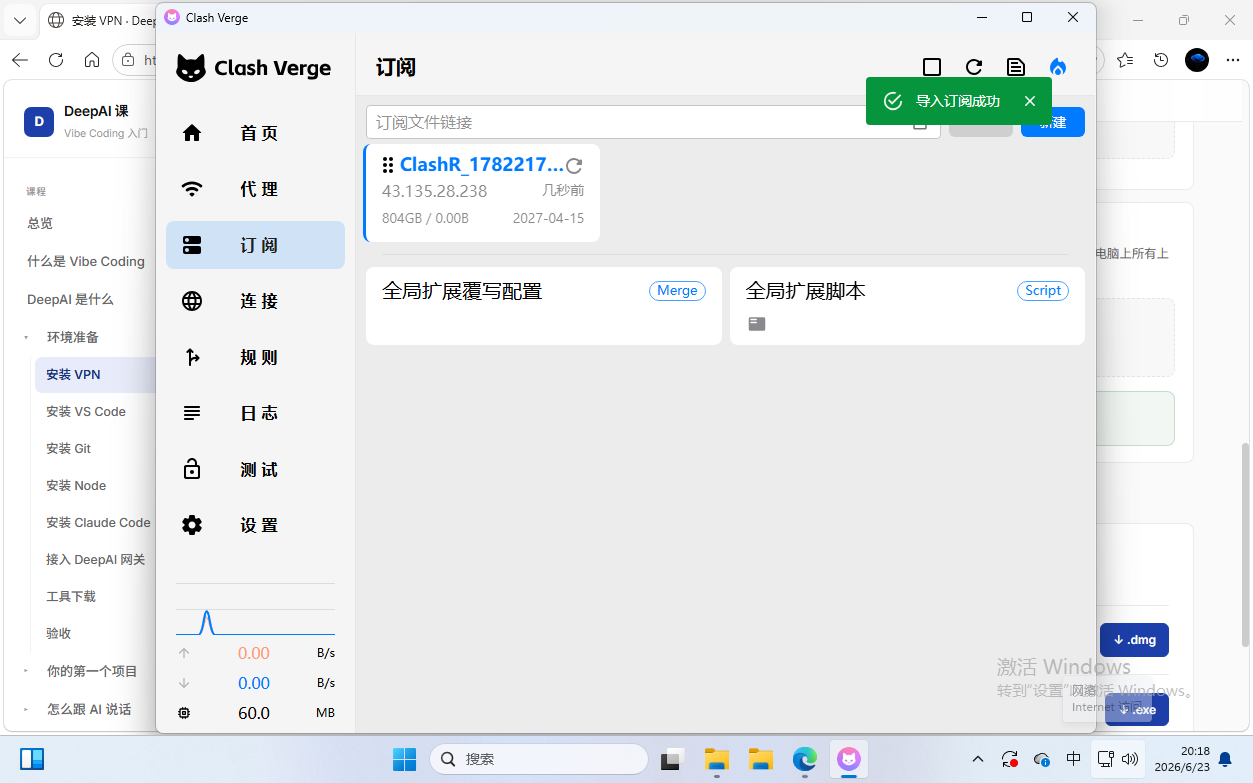Click the browser page vertical scrollbar
The width and height of the screenshot is (1253, 783).
[x=1246, y=545]
